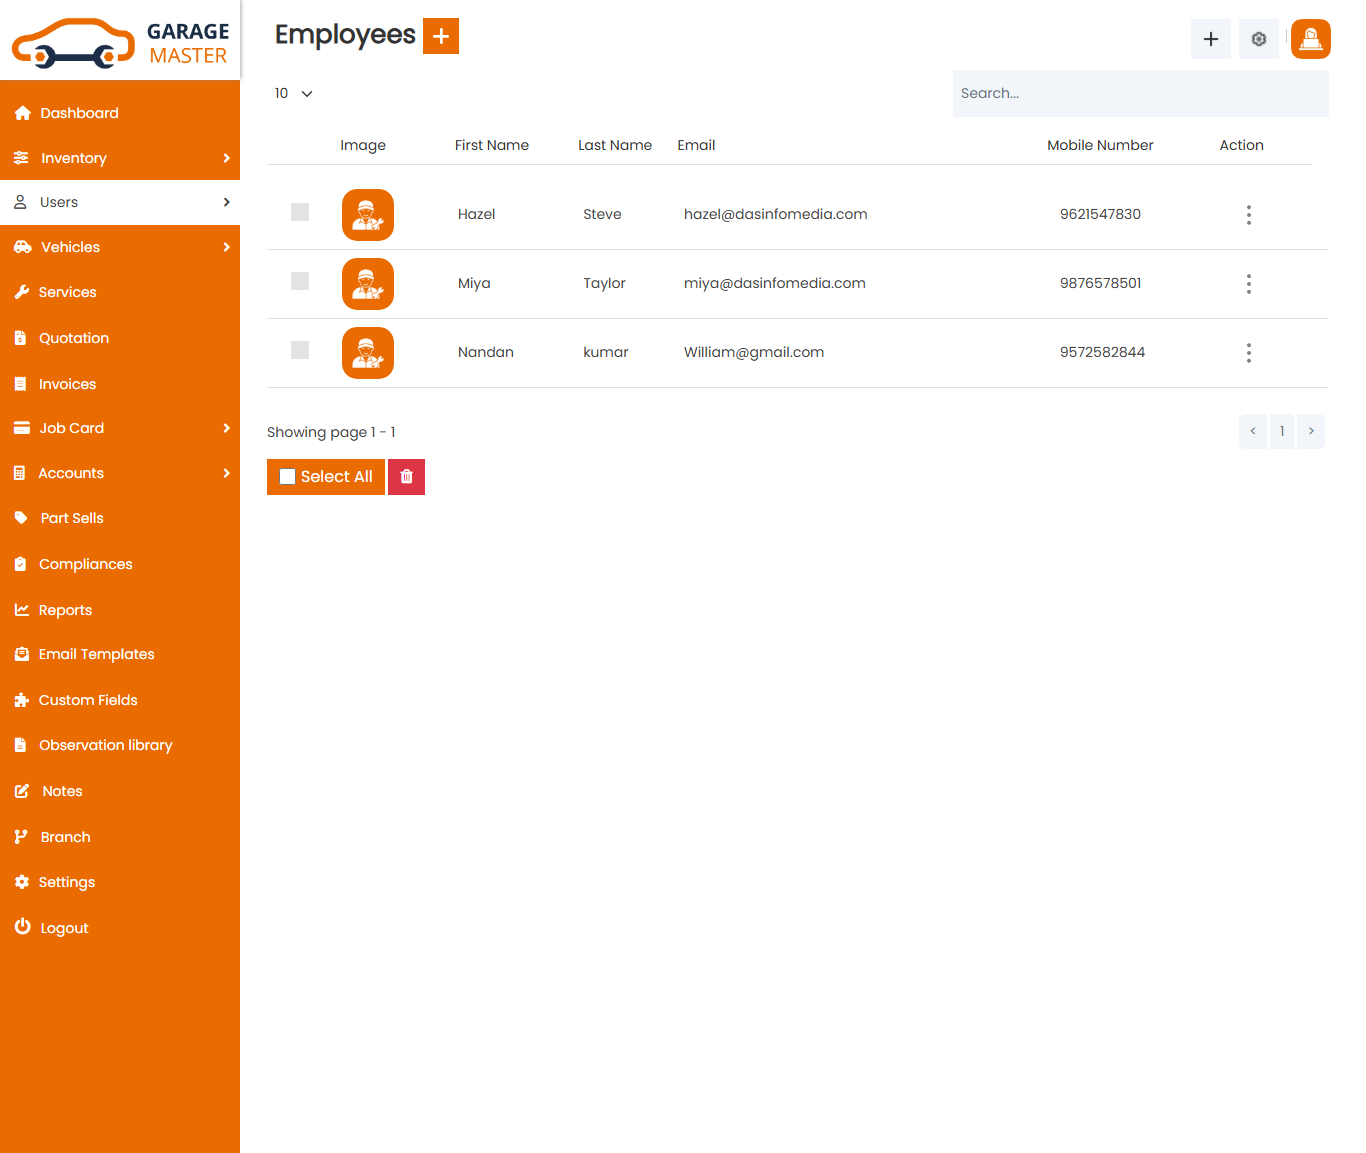Check the Select All checkbox
The width and height of the screenshot is (1366, 1153).
click(288, 477)
